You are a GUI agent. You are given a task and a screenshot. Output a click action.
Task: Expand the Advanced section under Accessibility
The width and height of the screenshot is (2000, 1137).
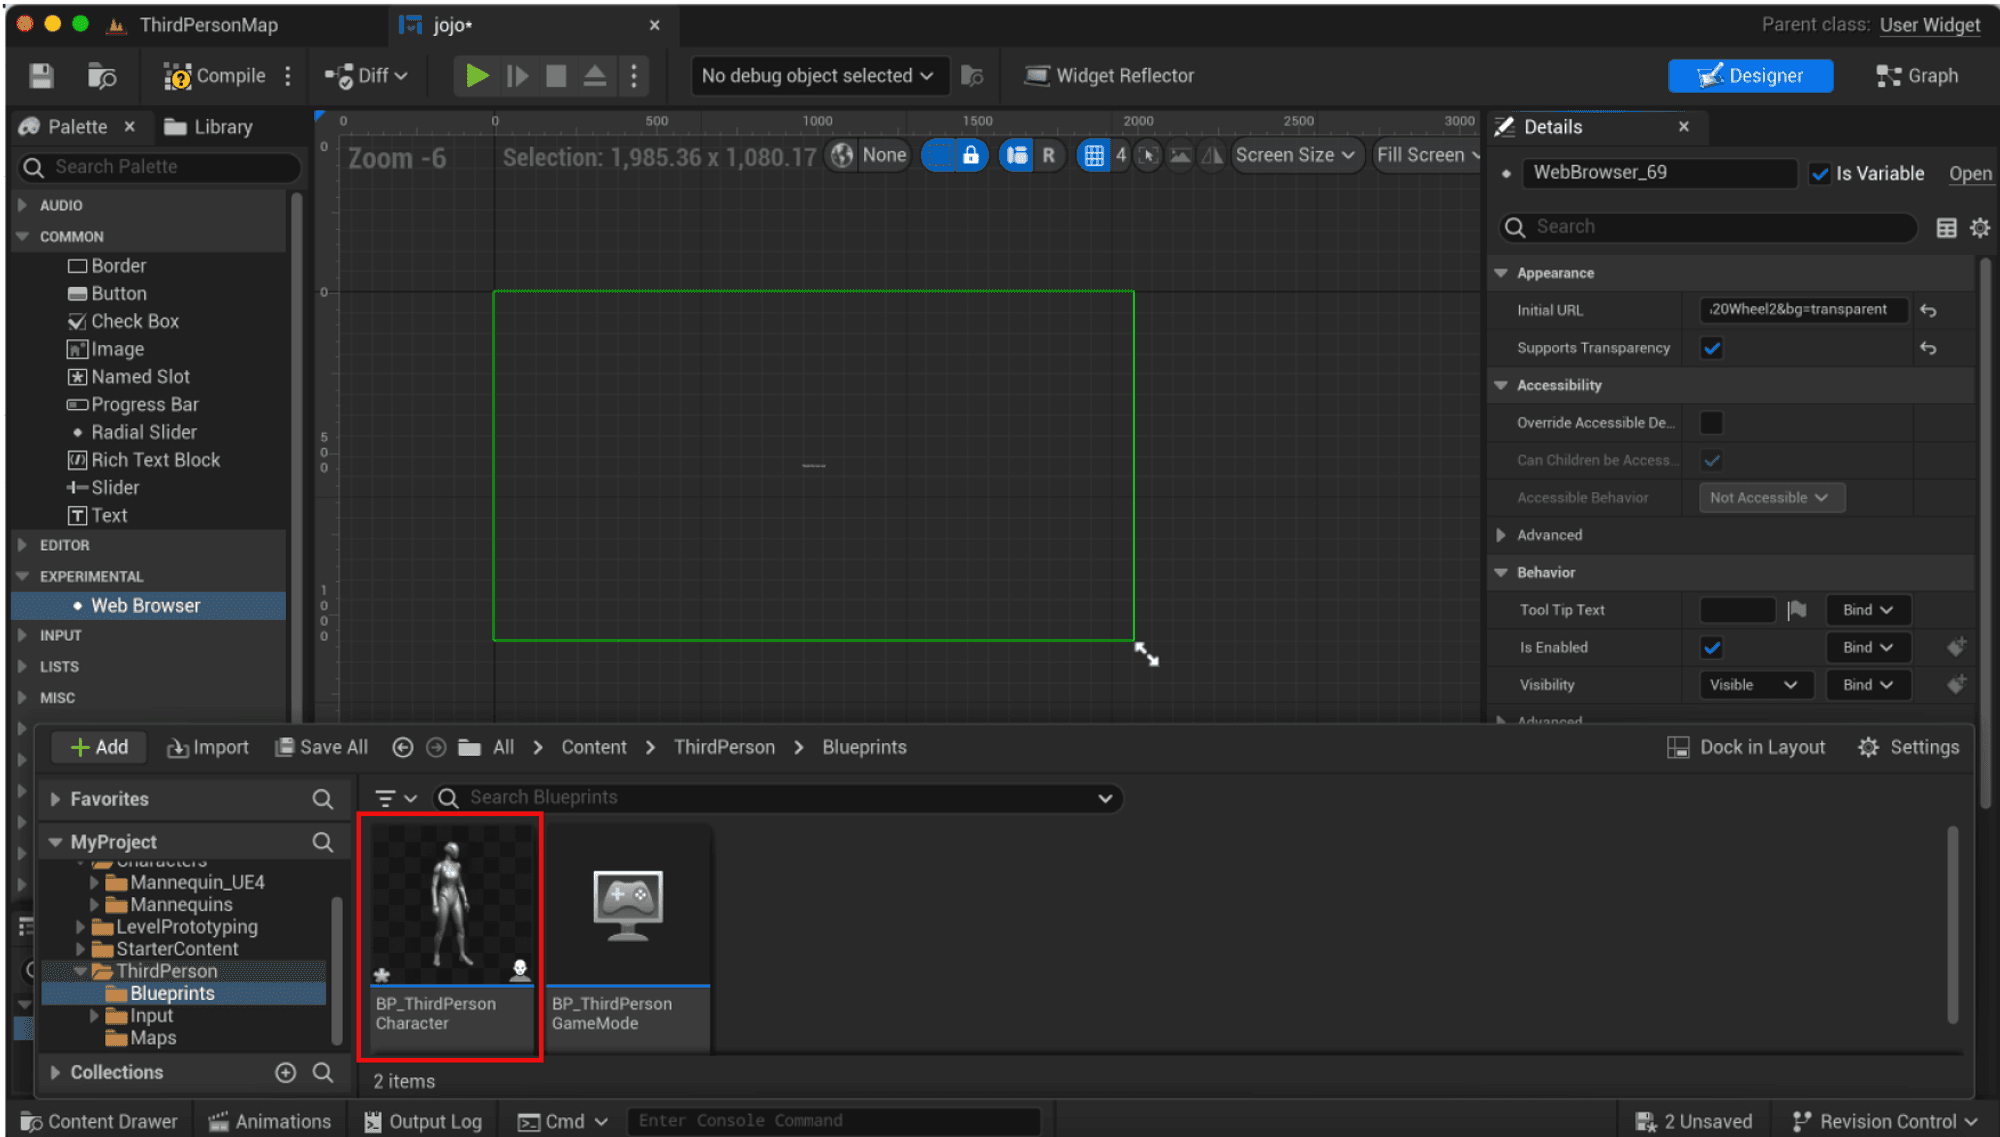1501,536
